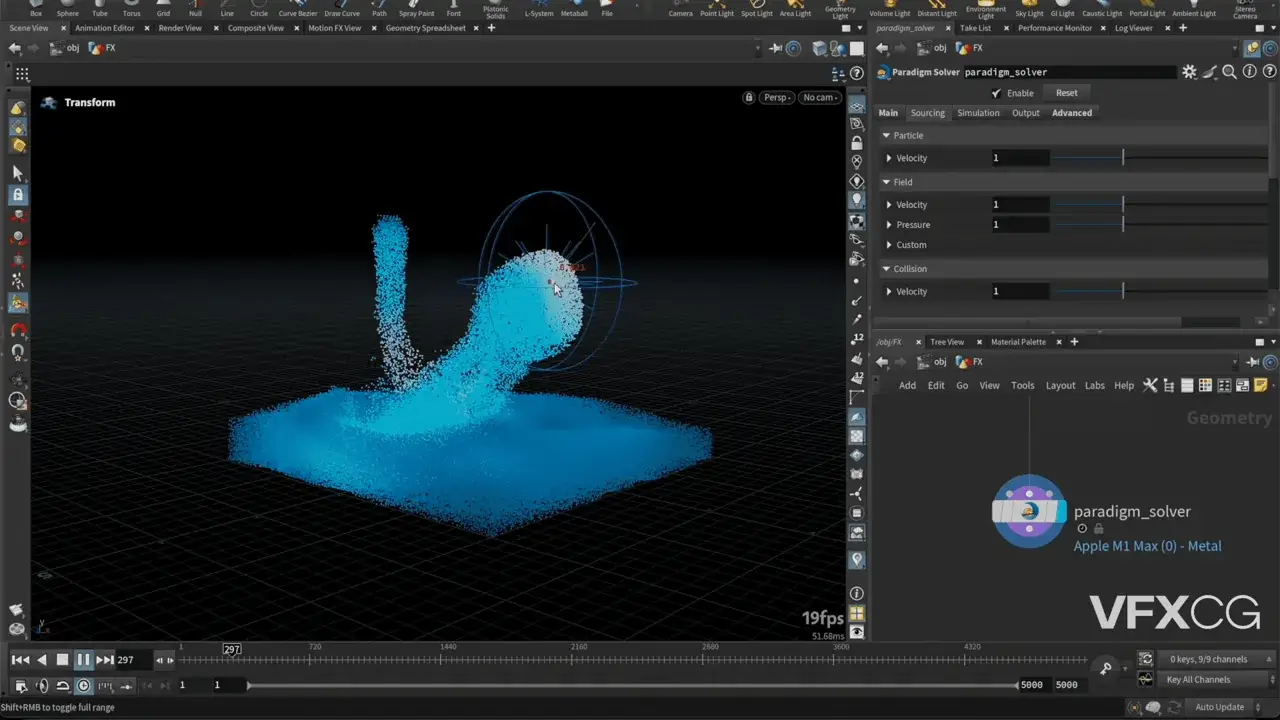This screenshot has height=720, width=1280.
Task: Jump to the last frame
Action: click(105, 660)
